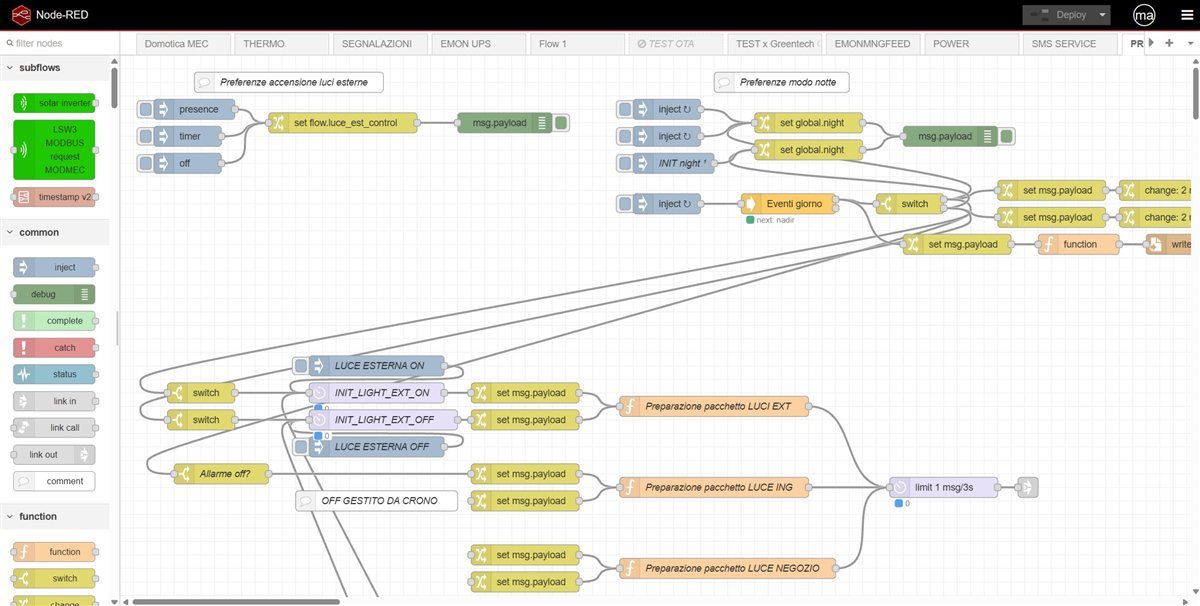Viewport: 1200px width, 606px height.
Task: Add a new flow with the plus button
Action: (x=1168, y=43)
